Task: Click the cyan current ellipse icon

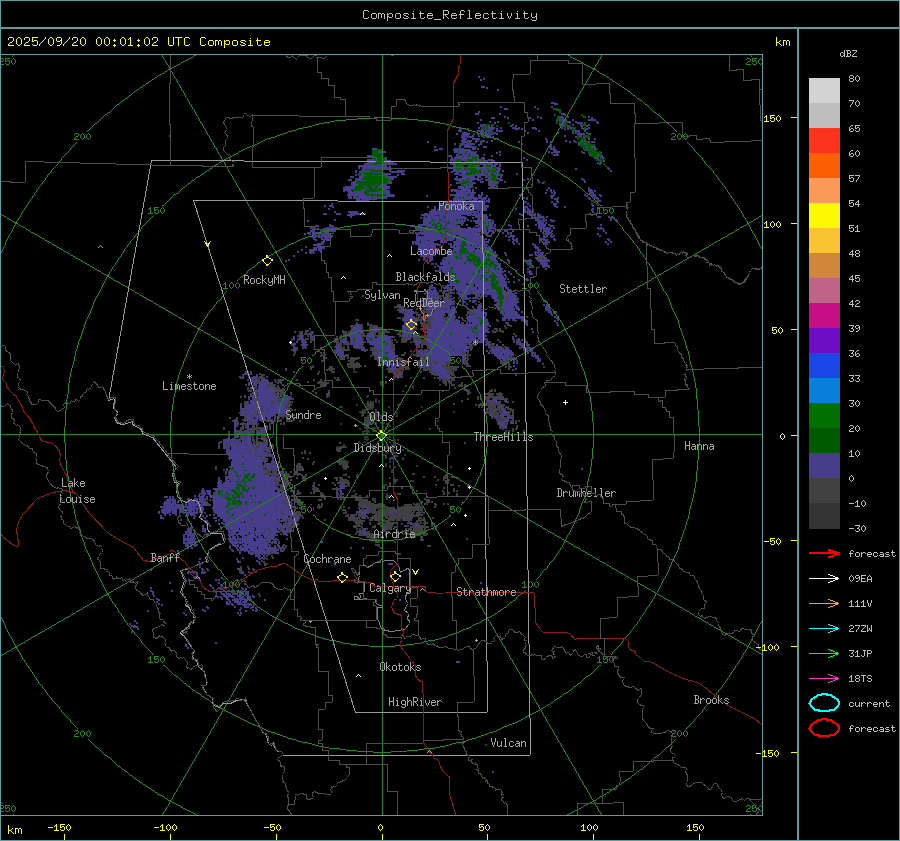Action: pos(823,703)
